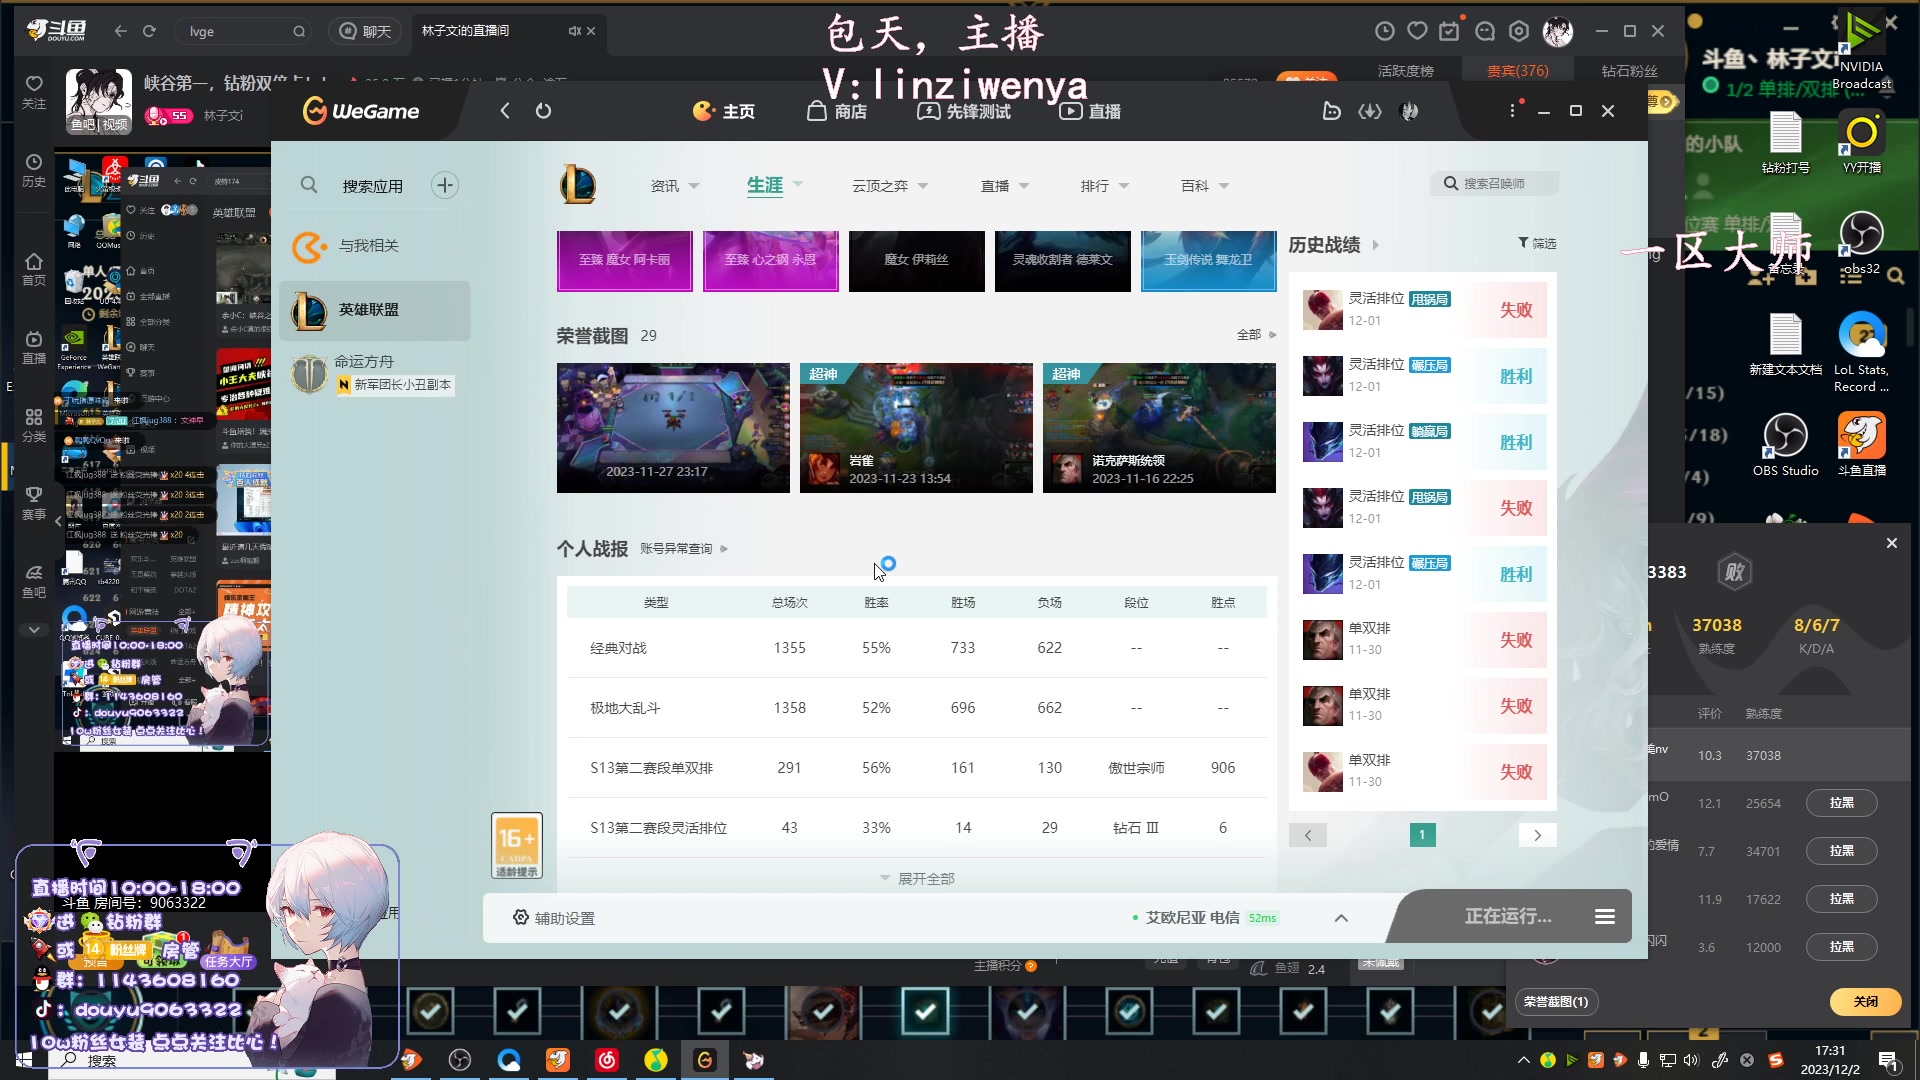Open Douyu 首页 in left sidebar
This screenshot has width=1920, height=1080.
tap(34, 269)
